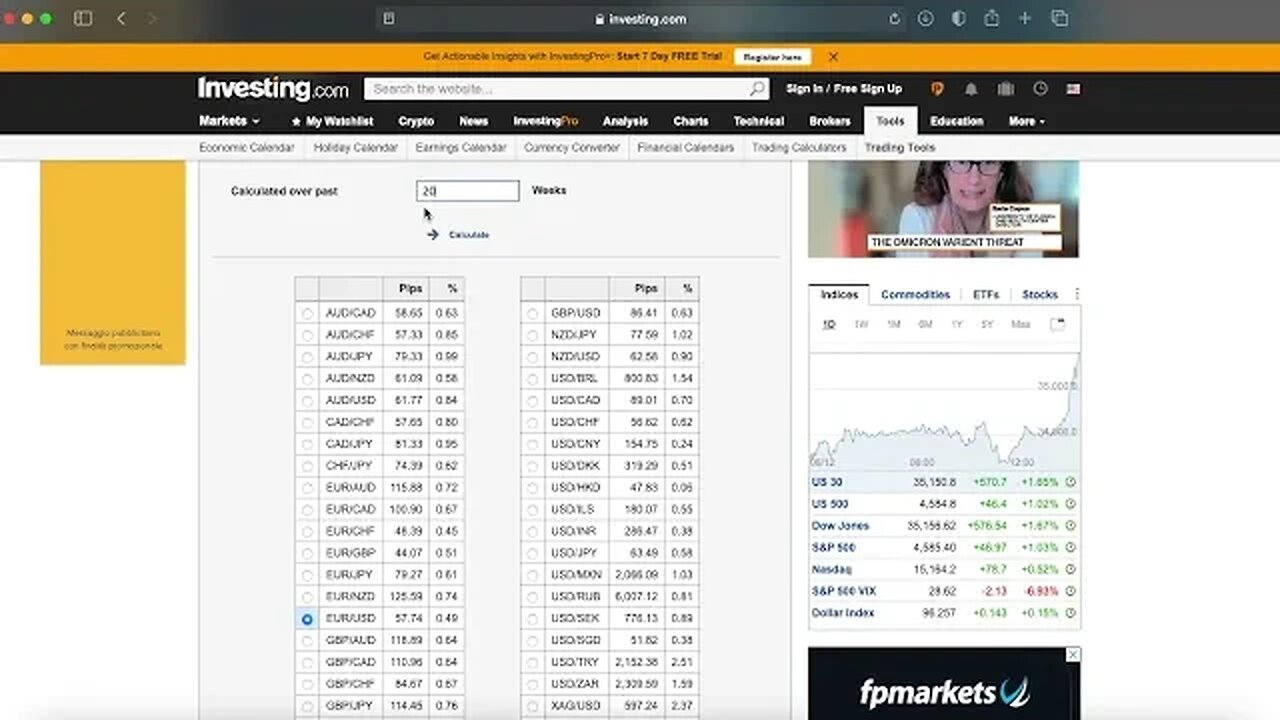1280x720 pixels.
Task: Close the fpmarkets ad with X icon
Action: pos(1073,654)
